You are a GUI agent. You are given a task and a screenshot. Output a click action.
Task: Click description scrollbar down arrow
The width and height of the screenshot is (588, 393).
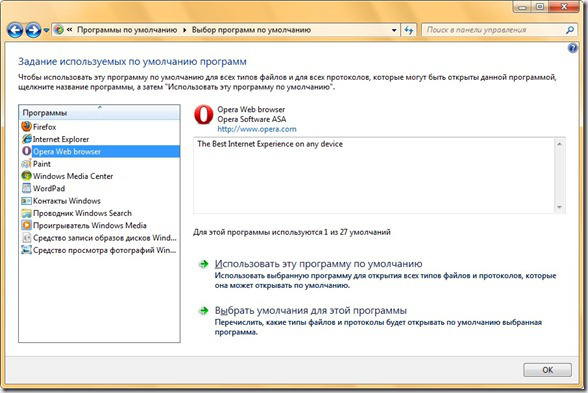pyautogui.click(x=560, y=207)
